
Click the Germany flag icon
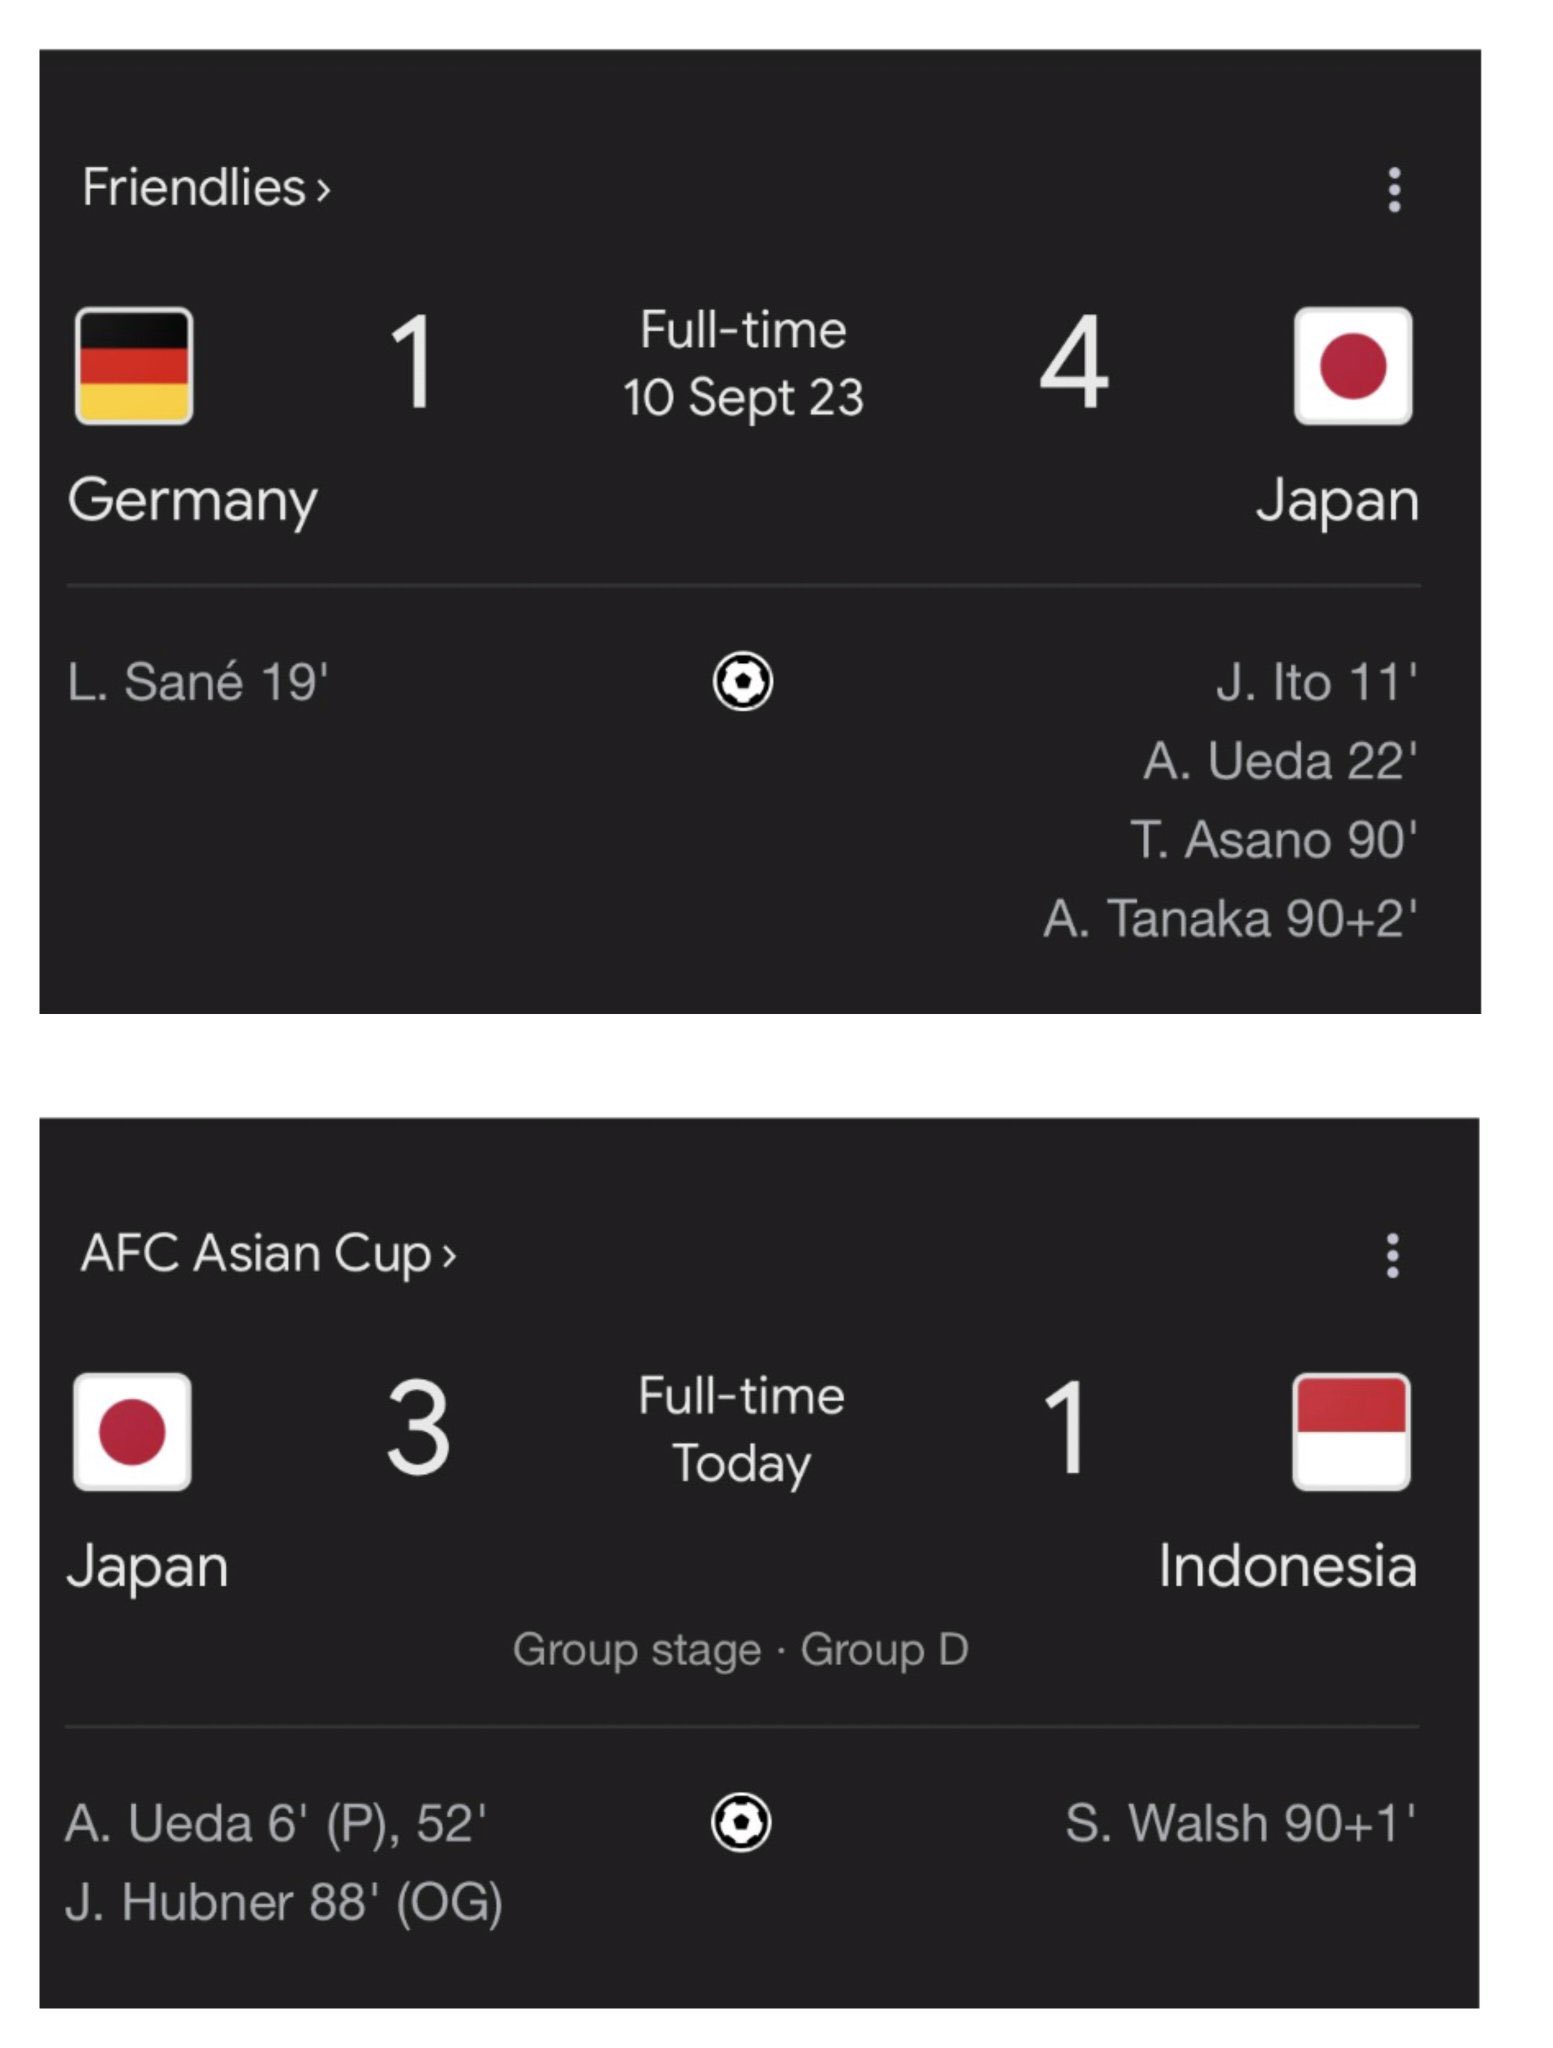pos(134,366)
